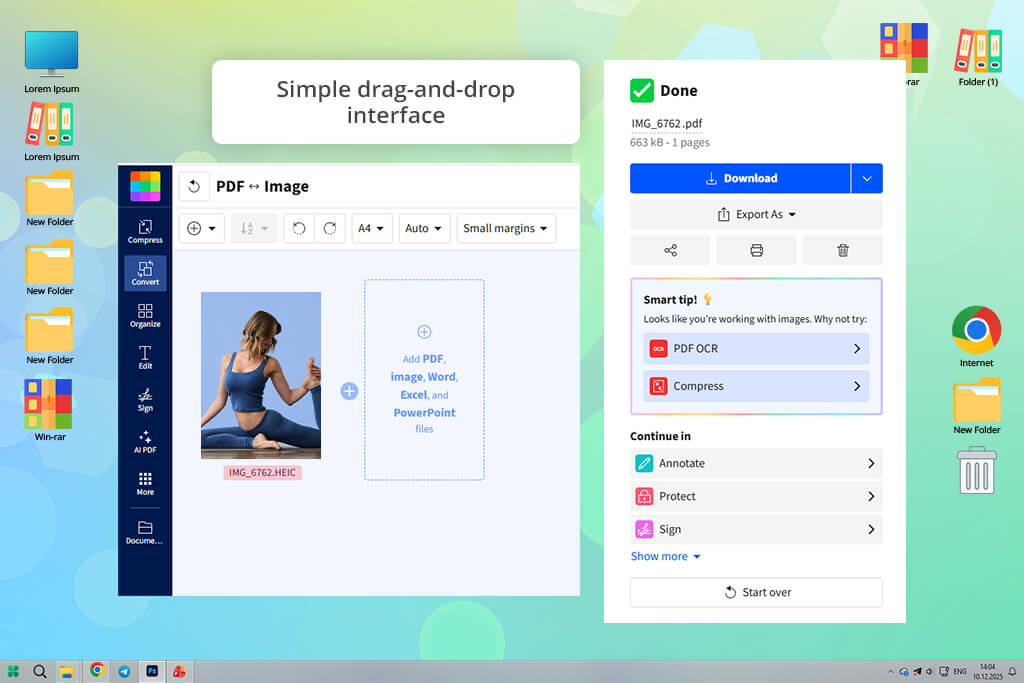The width and height of the screenshot is (1024, 683).
Task: Open the Small margins dropdown
Action: [x=505, y=229]
